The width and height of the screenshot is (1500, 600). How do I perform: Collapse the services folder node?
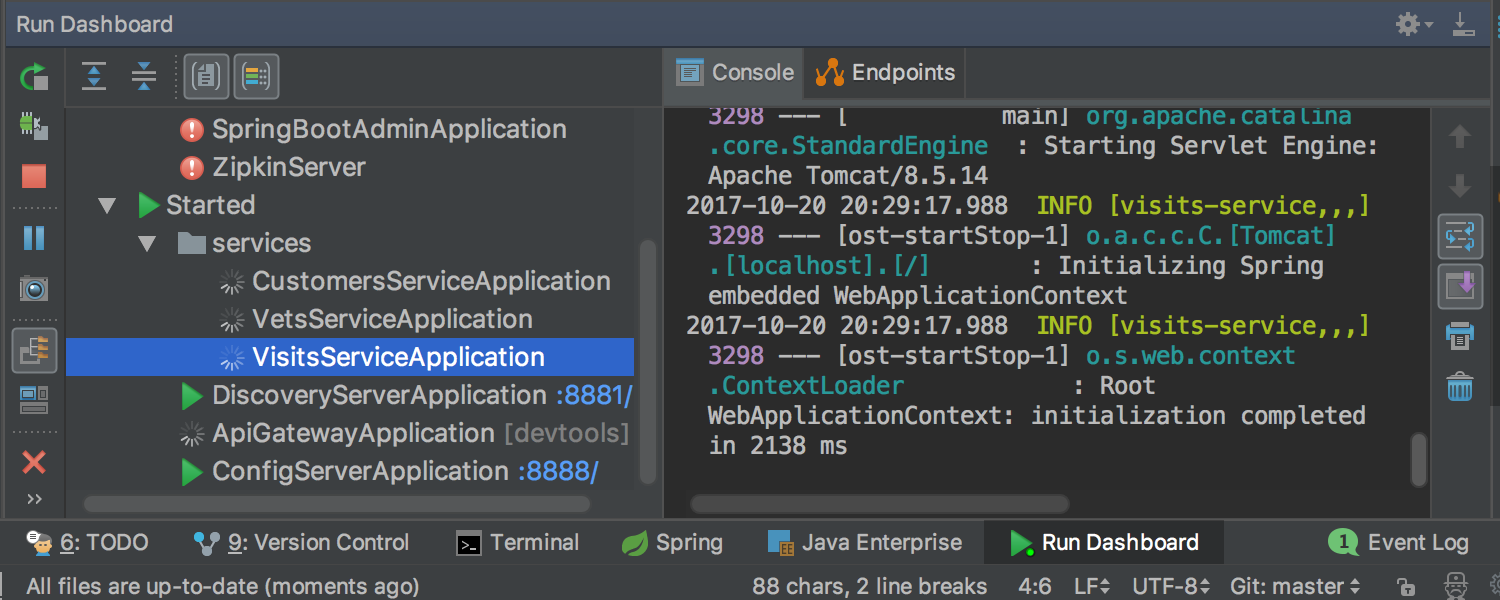point(147,244)
